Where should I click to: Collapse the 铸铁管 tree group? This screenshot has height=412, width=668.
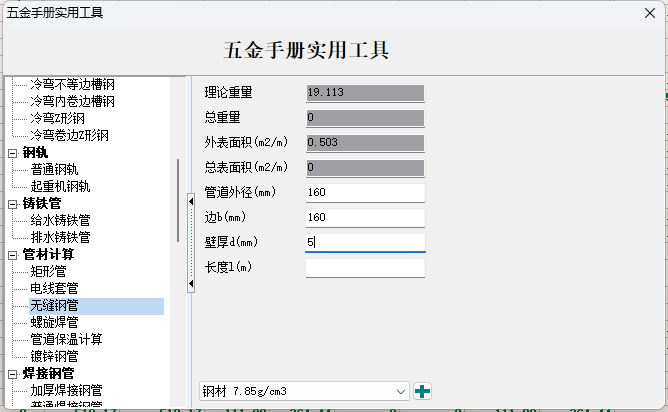point(13,205)
